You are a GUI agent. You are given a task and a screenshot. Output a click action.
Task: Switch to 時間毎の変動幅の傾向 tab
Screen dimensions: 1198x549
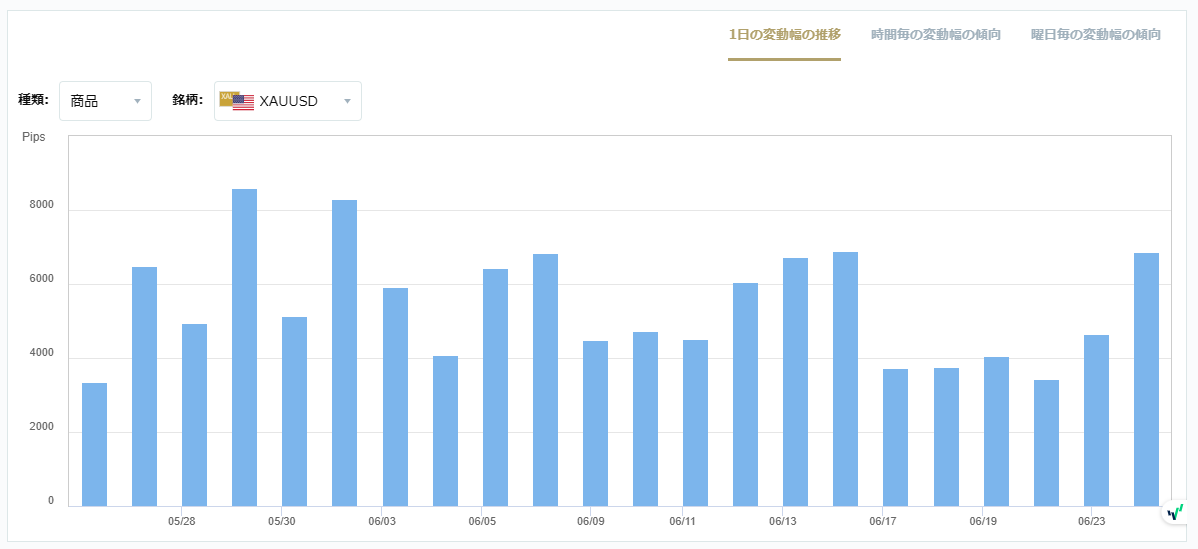click(x=936, y=34)
